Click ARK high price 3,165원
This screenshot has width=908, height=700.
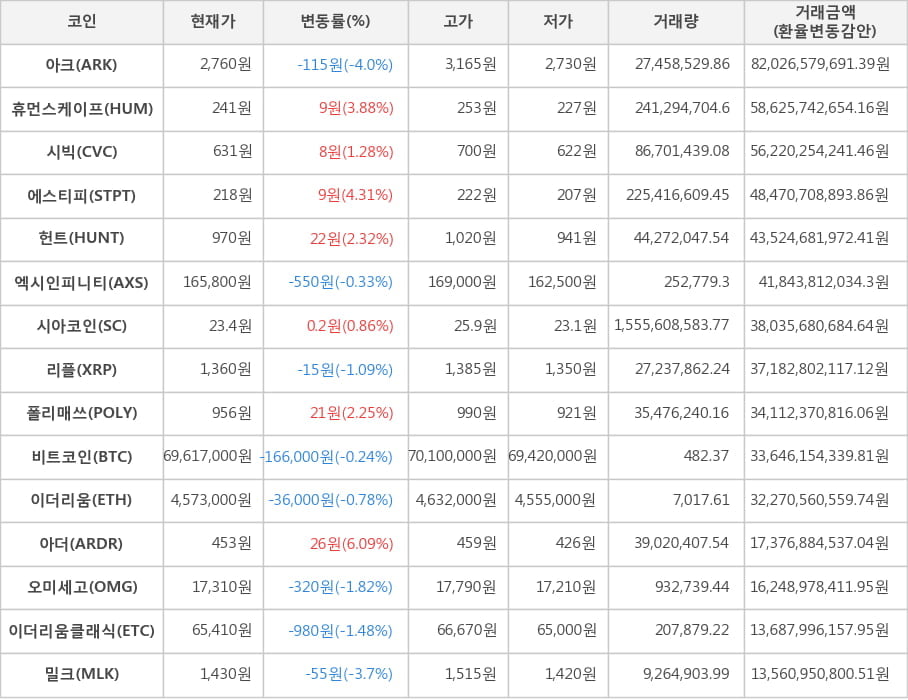471,64
